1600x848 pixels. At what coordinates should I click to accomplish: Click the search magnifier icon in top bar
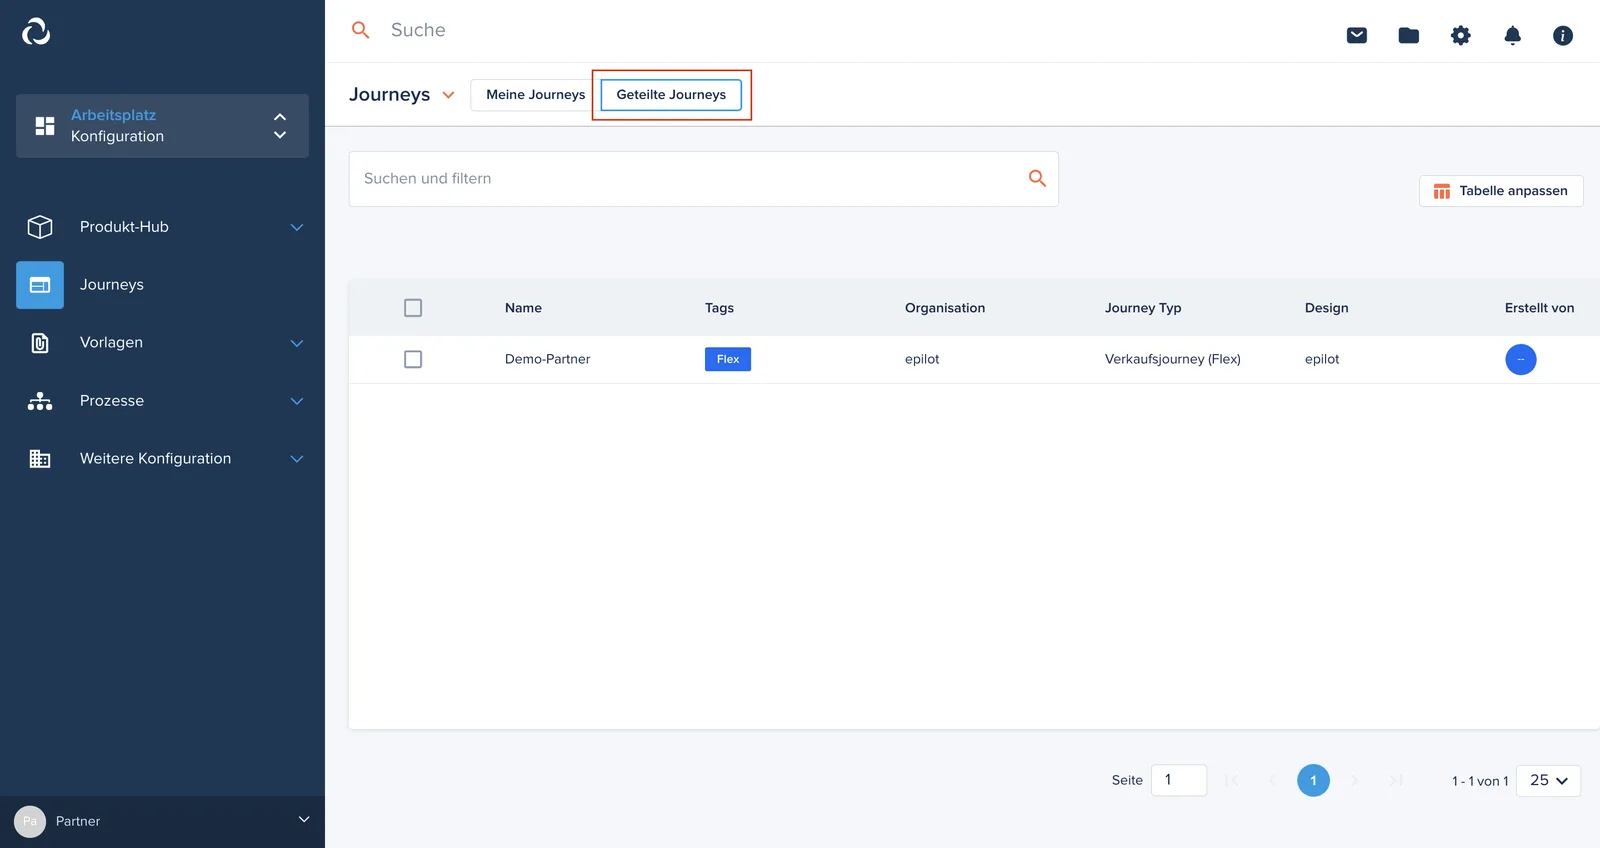361,30
